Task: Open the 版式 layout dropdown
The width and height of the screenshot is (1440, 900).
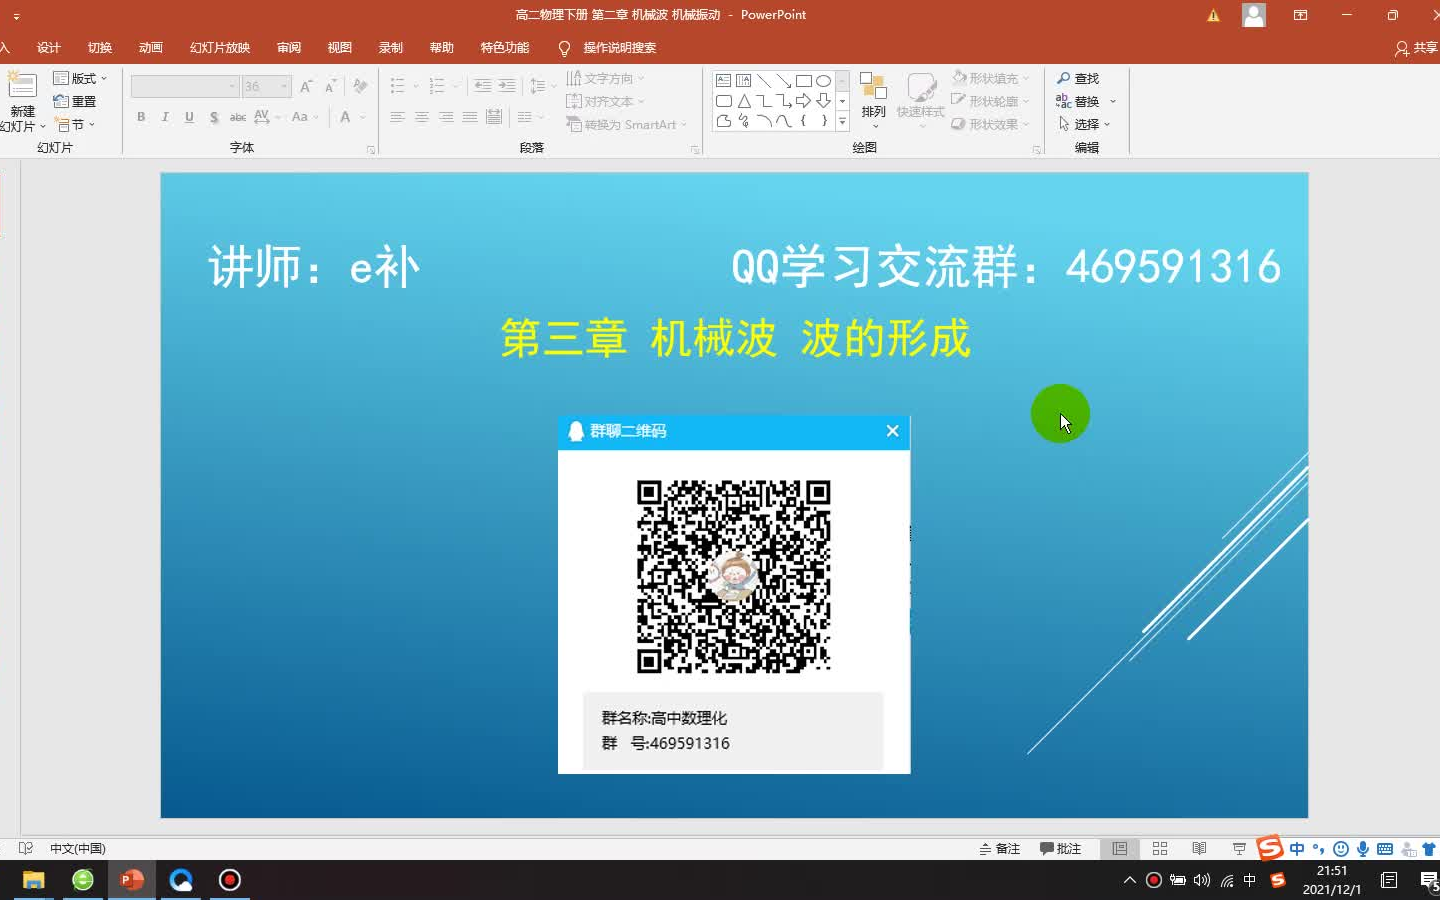Action: click(x=79, y=78)
